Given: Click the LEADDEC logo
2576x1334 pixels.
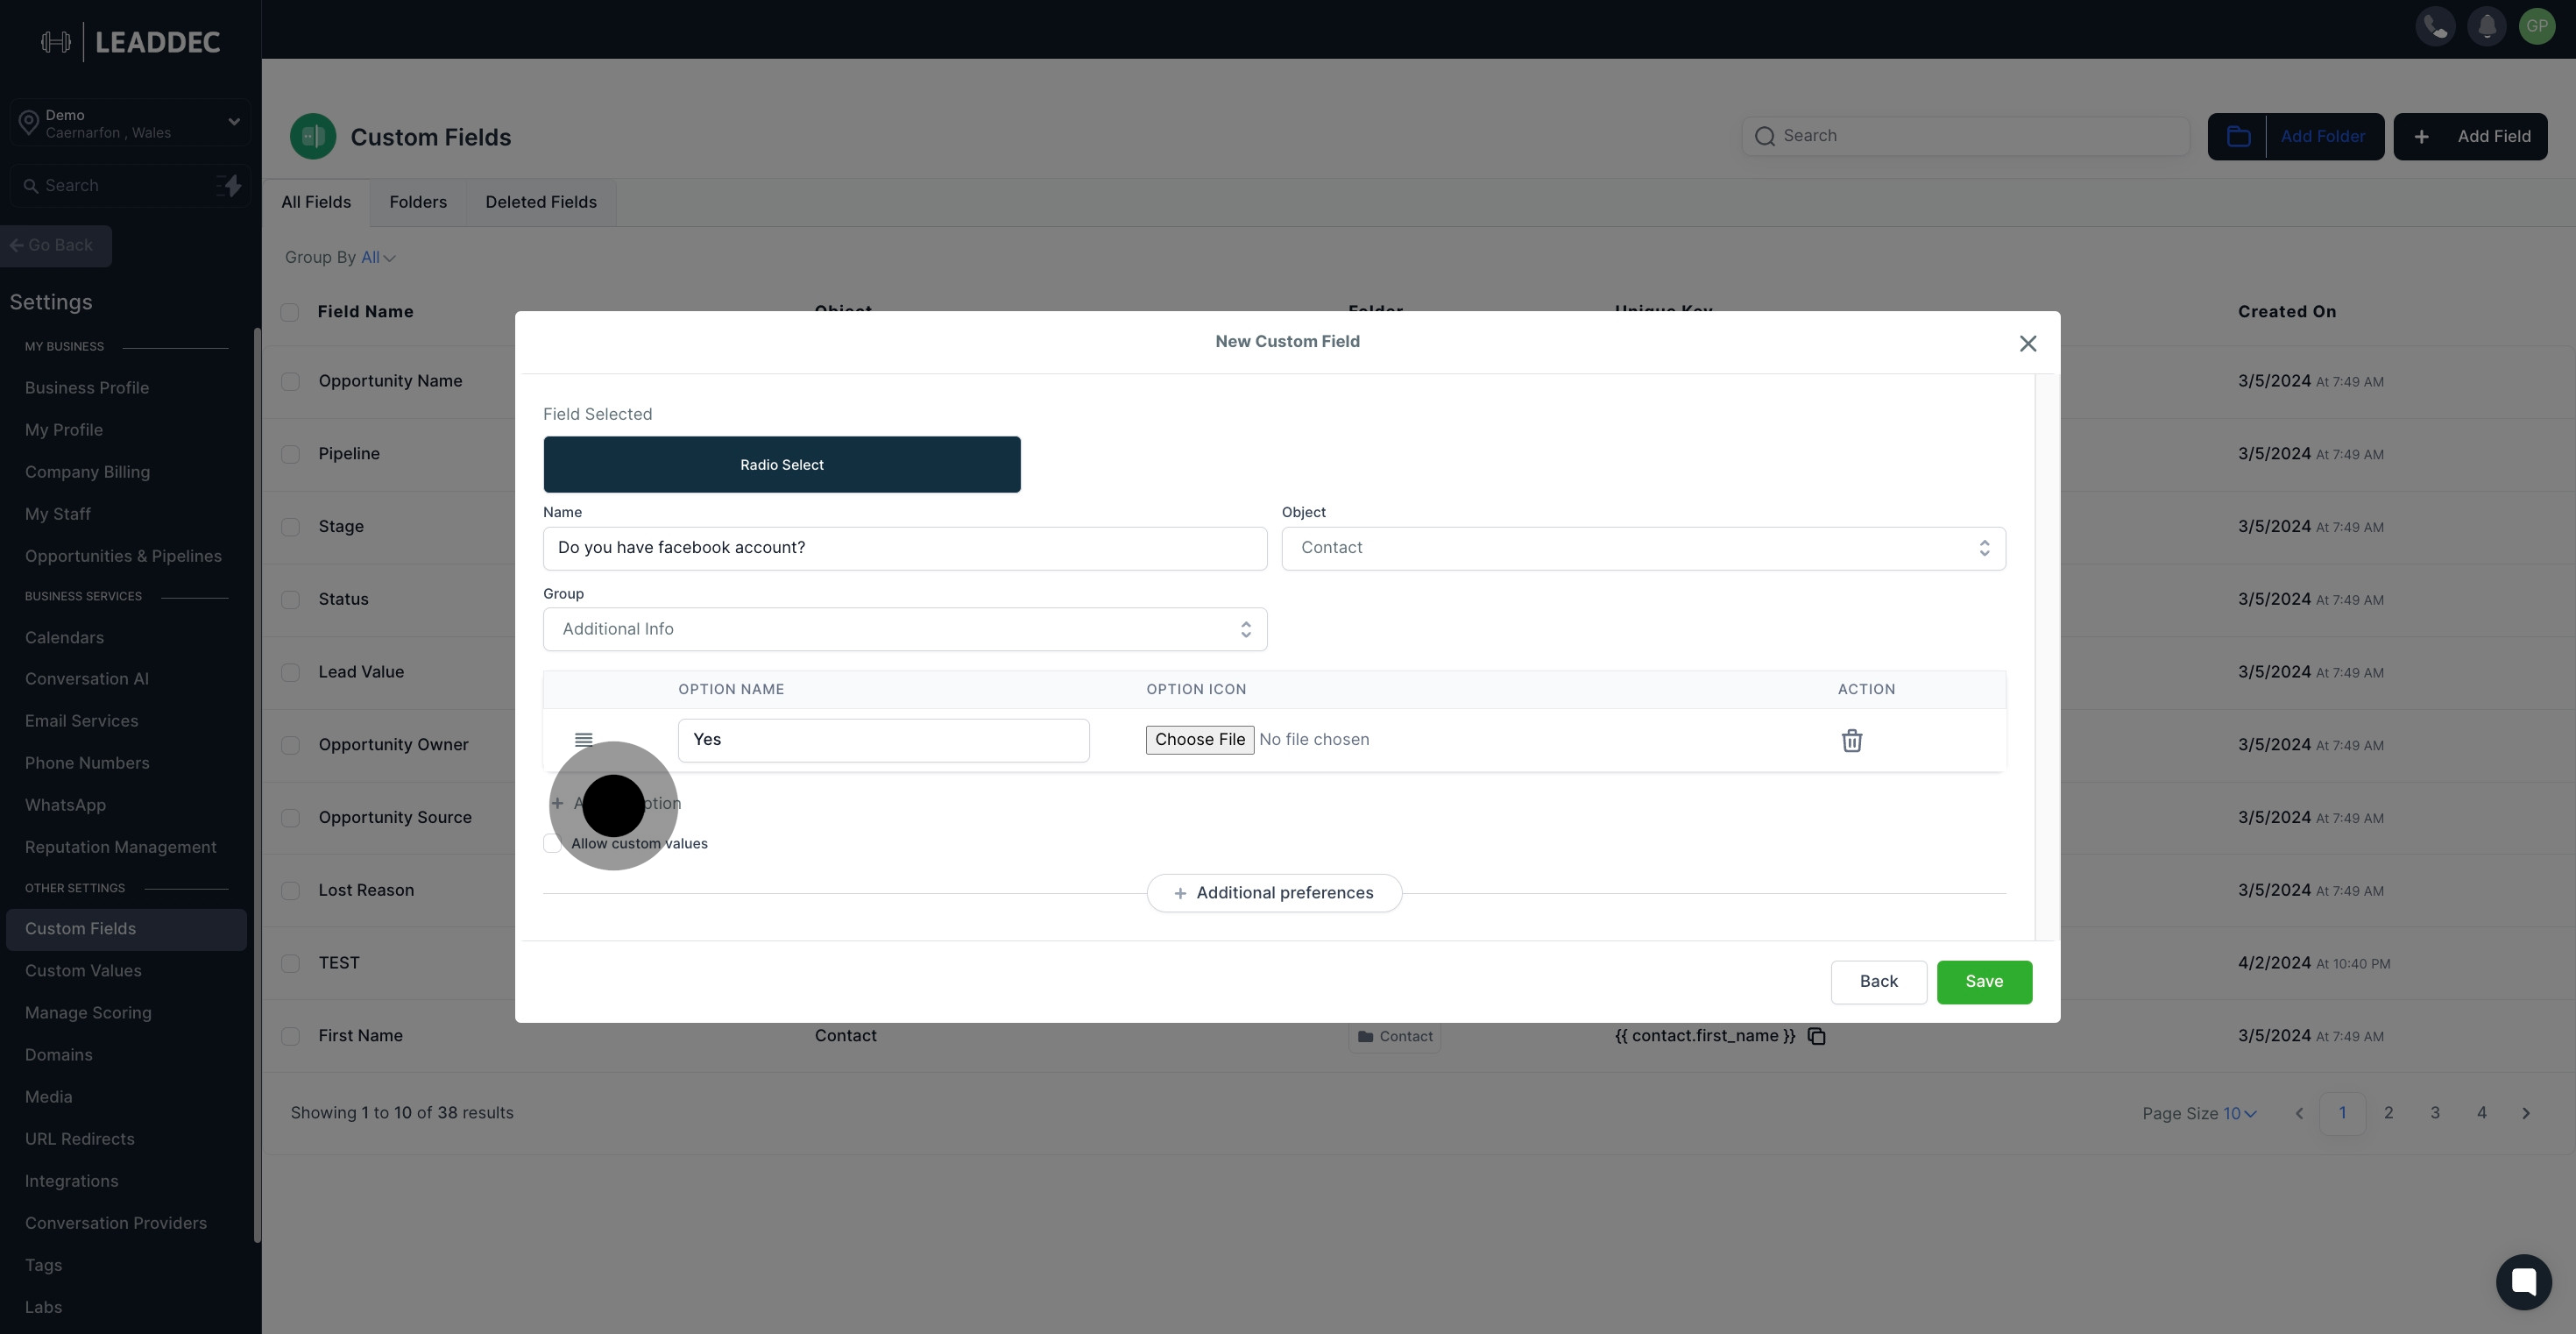Looking at the screenshot, I should [131, 42].
